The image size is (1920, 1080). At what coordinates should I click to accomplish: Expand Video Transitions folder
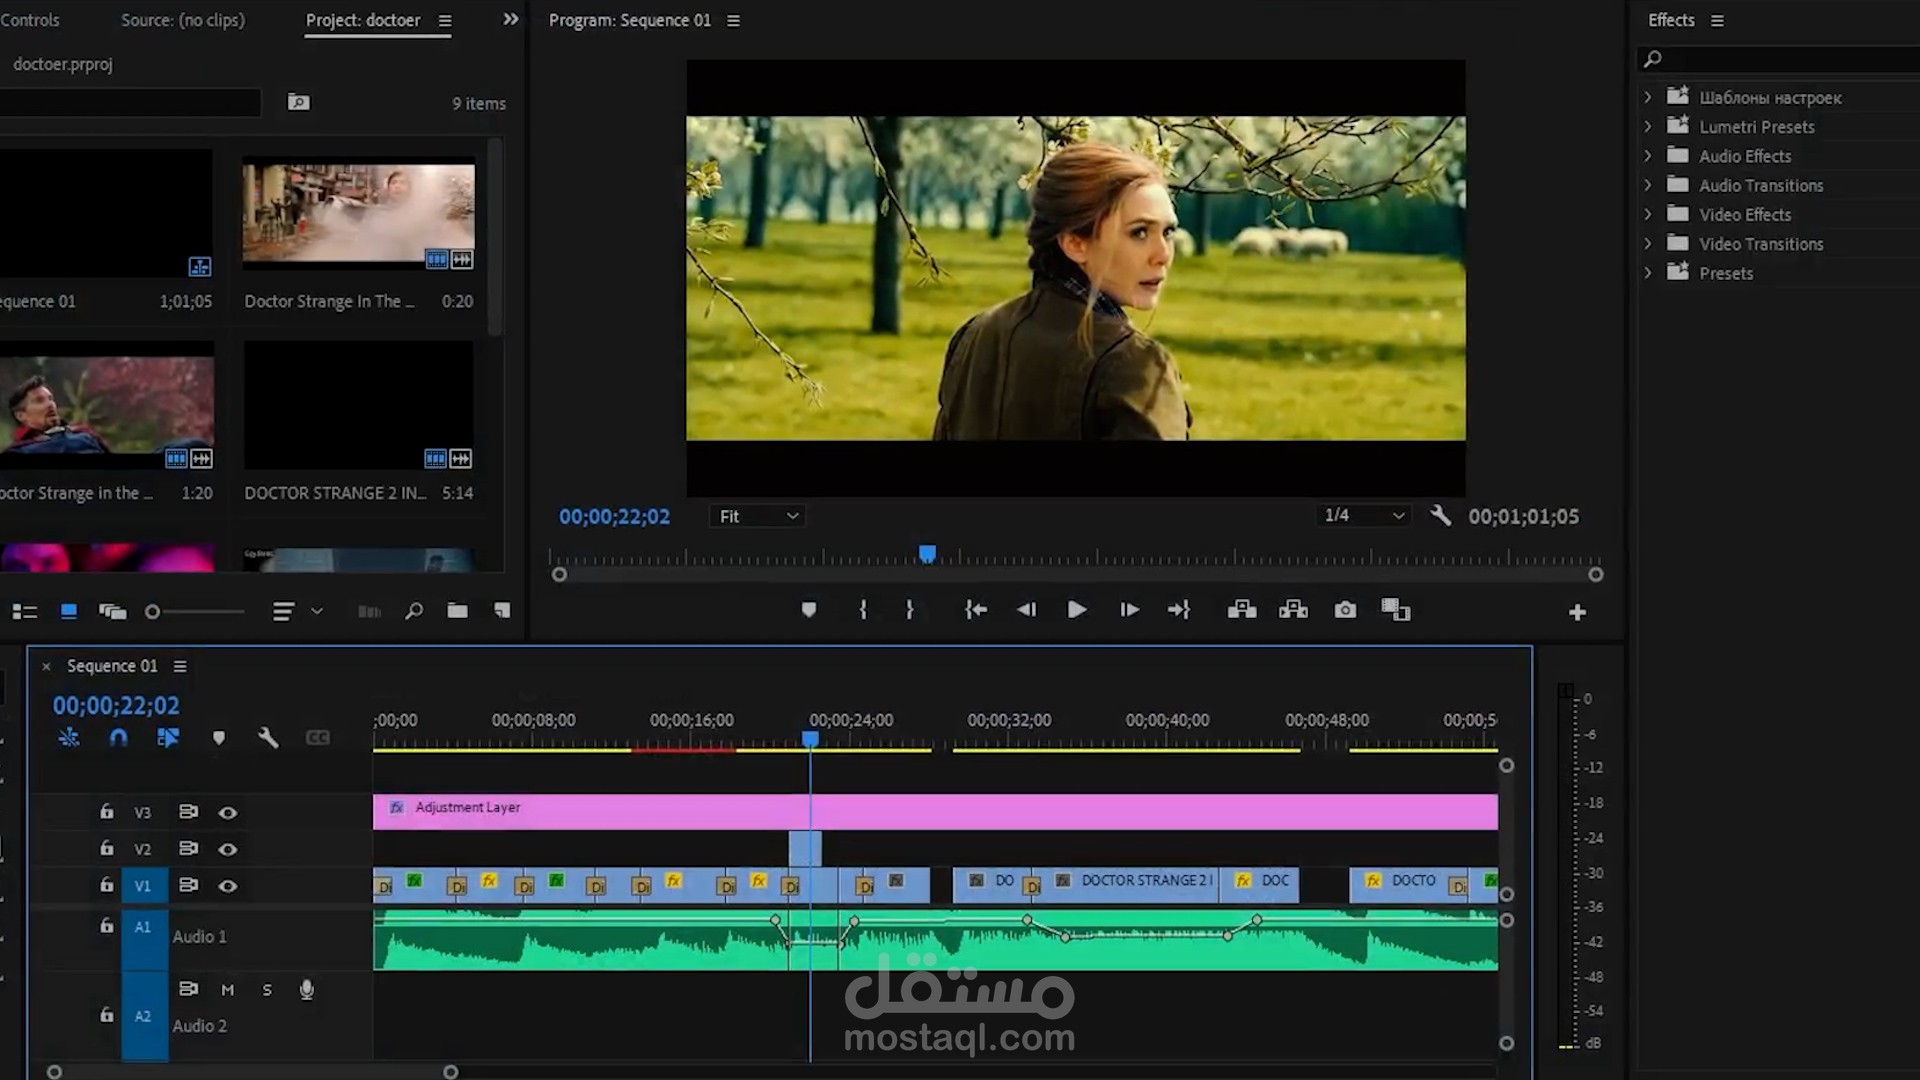(1647, 243)
